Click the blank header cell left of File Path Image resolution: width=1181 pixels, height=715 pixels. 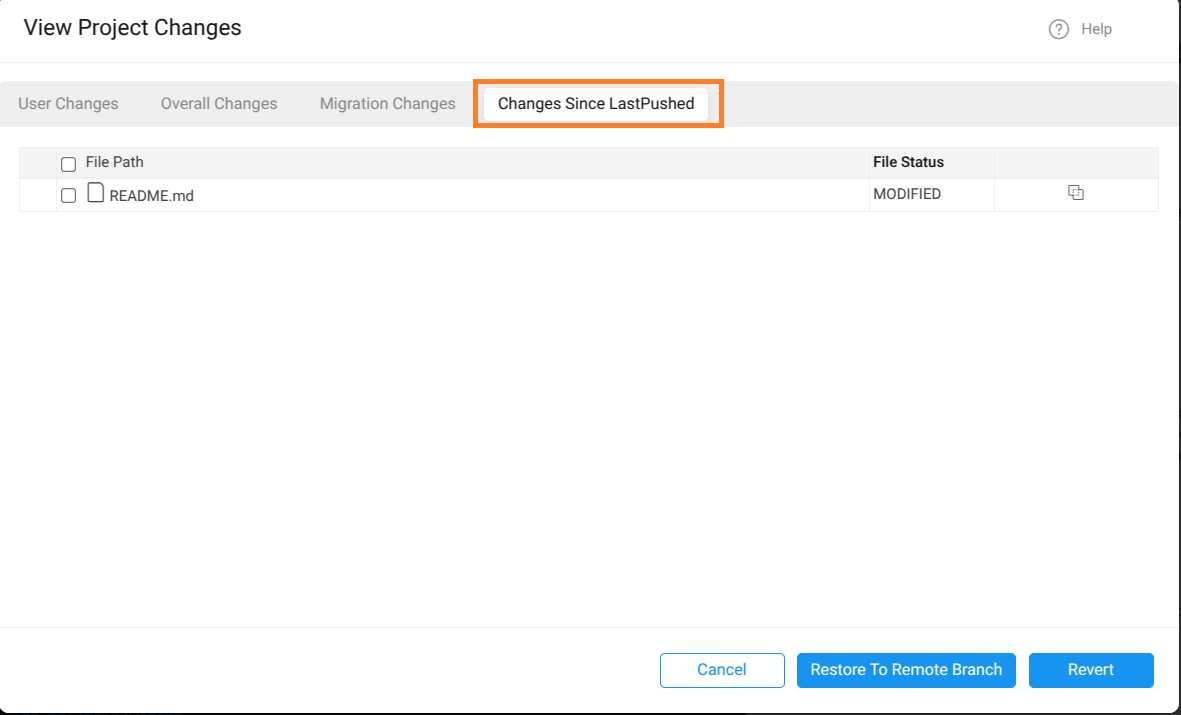(38, 163)
